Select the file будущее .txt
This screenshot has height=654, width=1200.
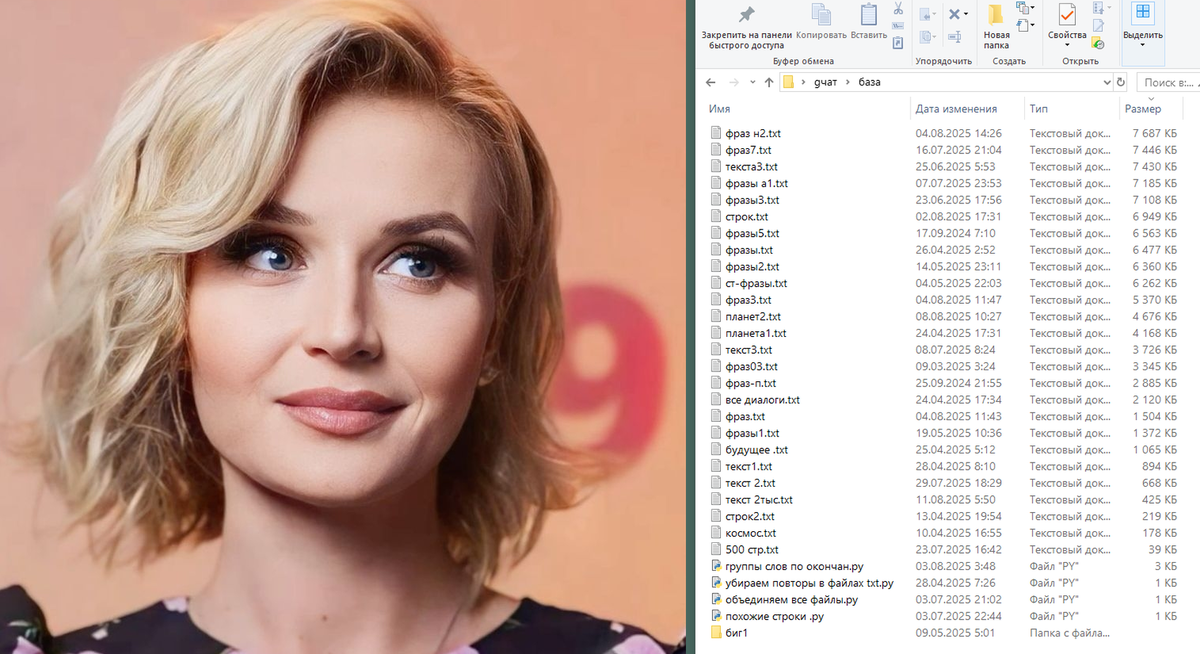[756, 450]
